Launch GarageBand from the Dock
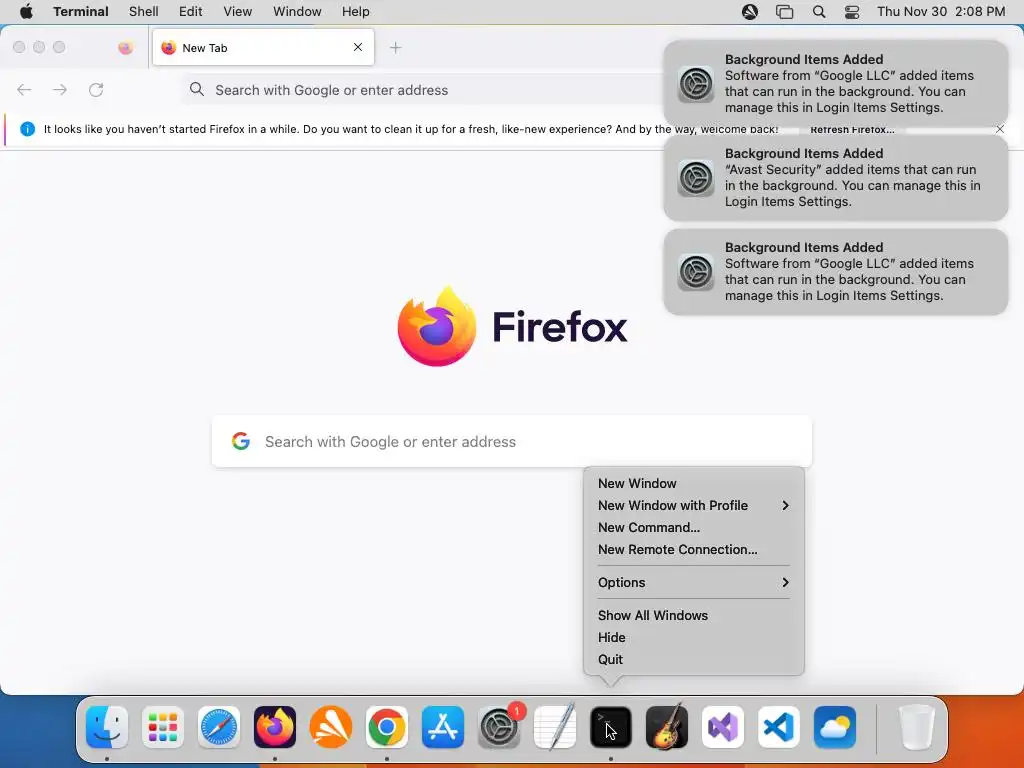Image resolution: width=1024 pixels, height=768 pixels. click(667, 727)
